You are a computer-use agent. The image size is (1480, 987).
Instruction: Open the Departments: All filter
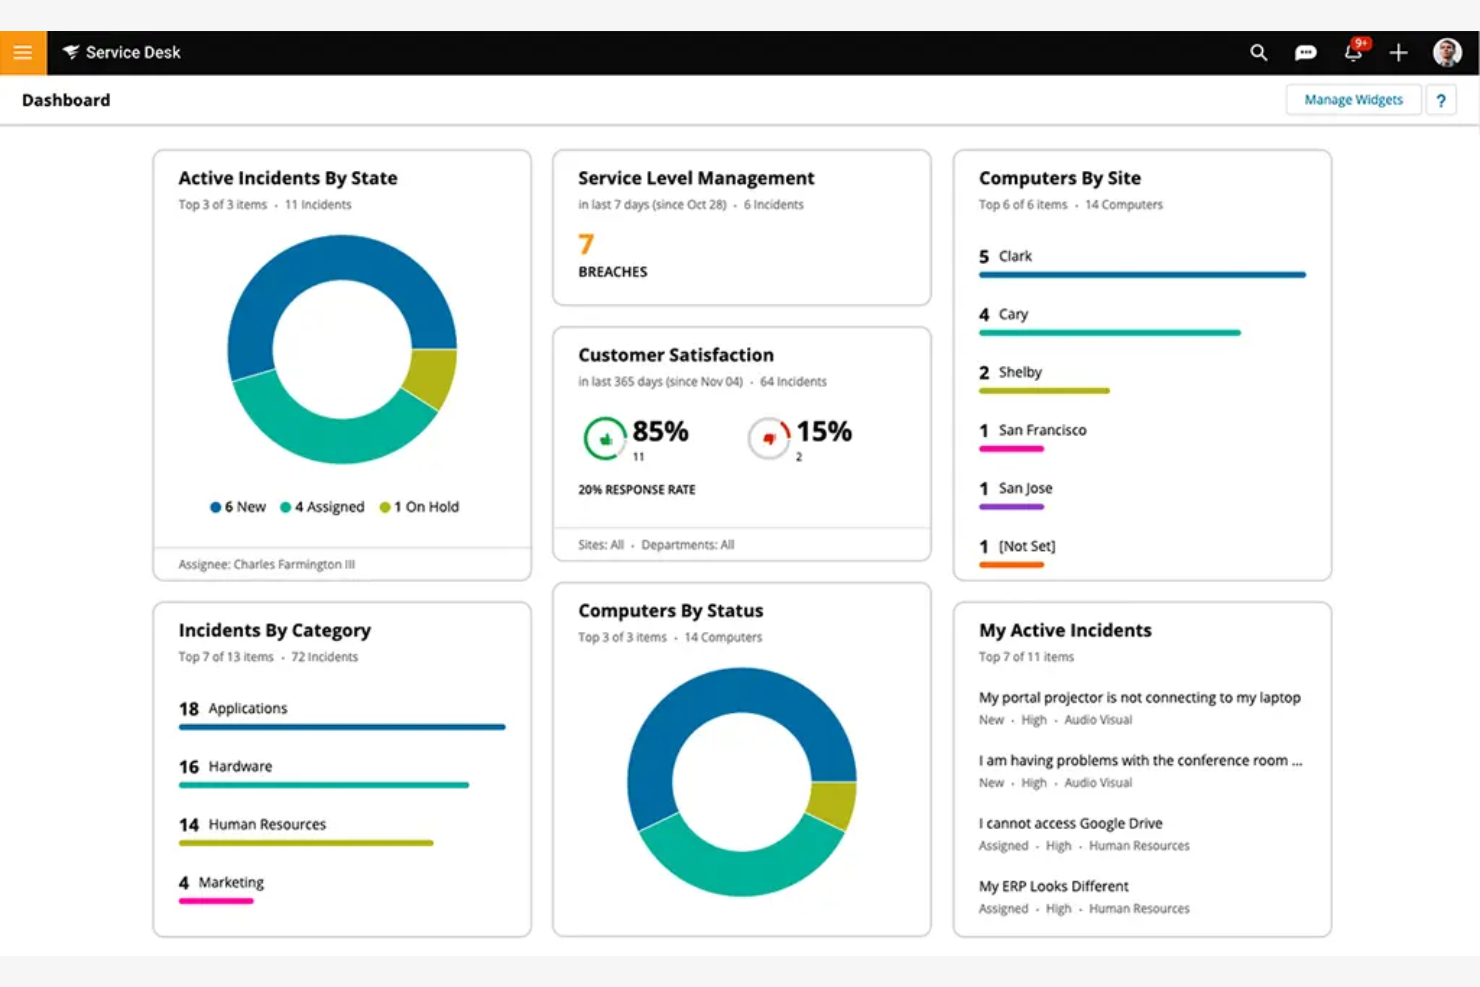[x=686, y=544]
